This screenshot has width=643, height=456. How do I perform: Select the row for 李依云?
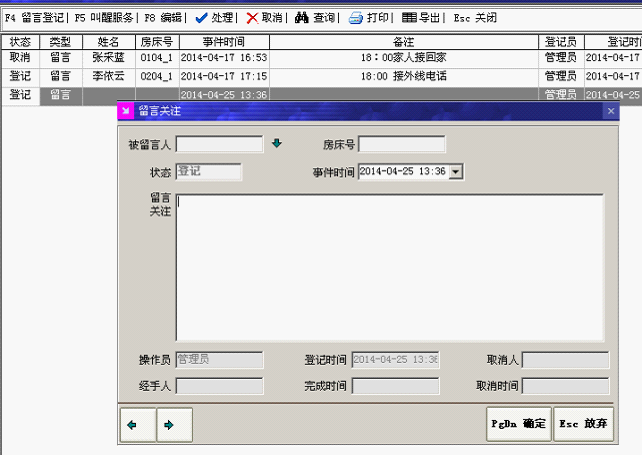(322, 76)
